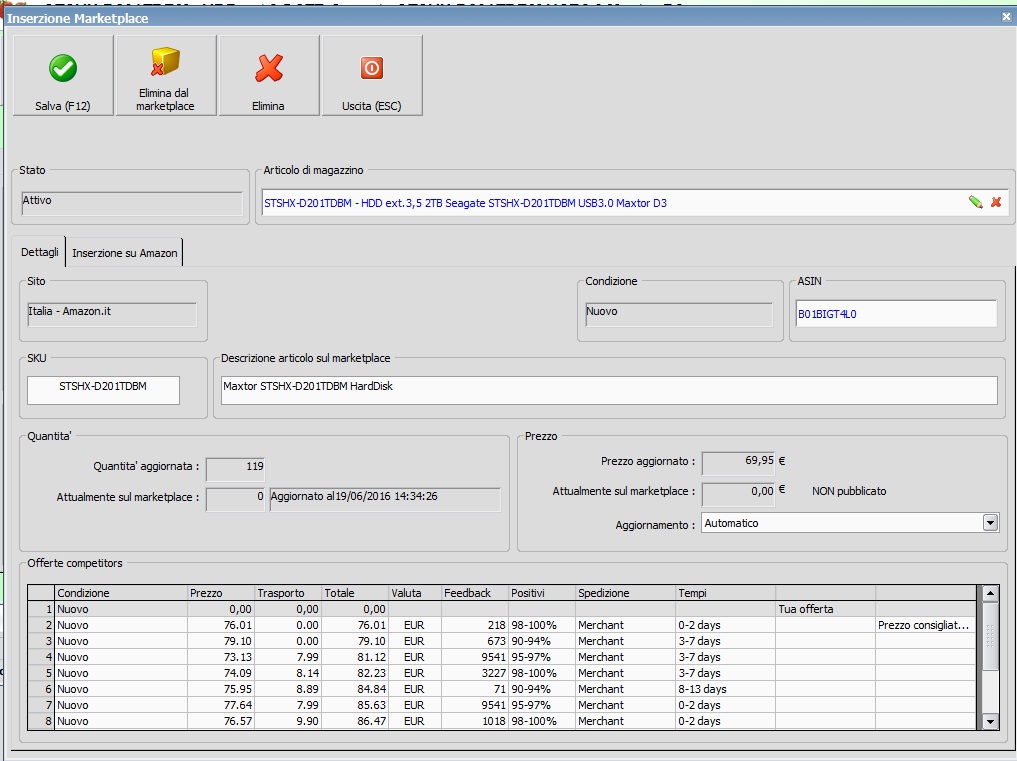
Task: Click the green edit pencil for Articolo di magazzino
Action: (975, 203)
